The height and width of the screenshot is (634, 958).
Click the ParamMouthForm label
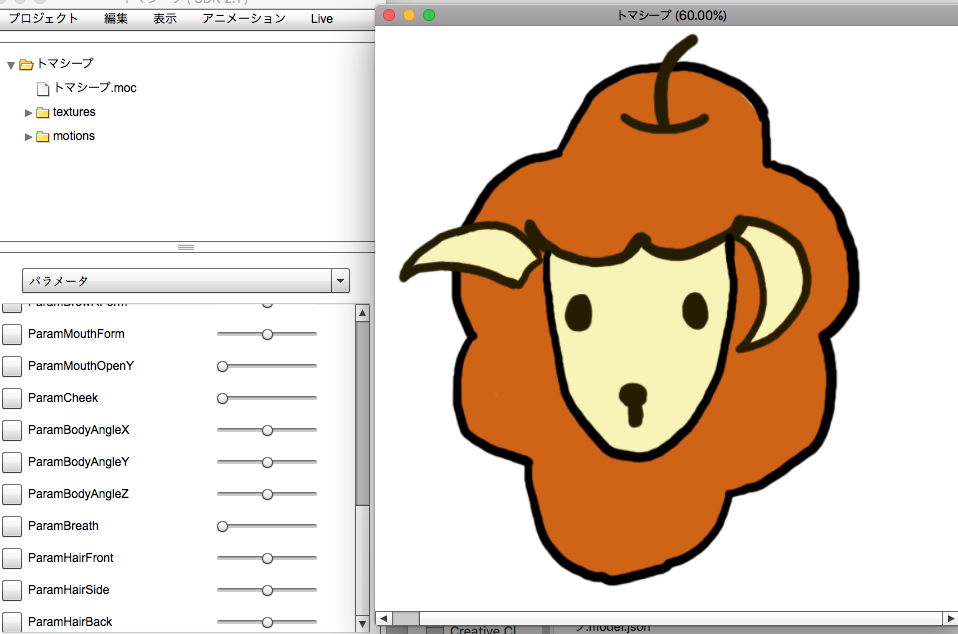76,333
